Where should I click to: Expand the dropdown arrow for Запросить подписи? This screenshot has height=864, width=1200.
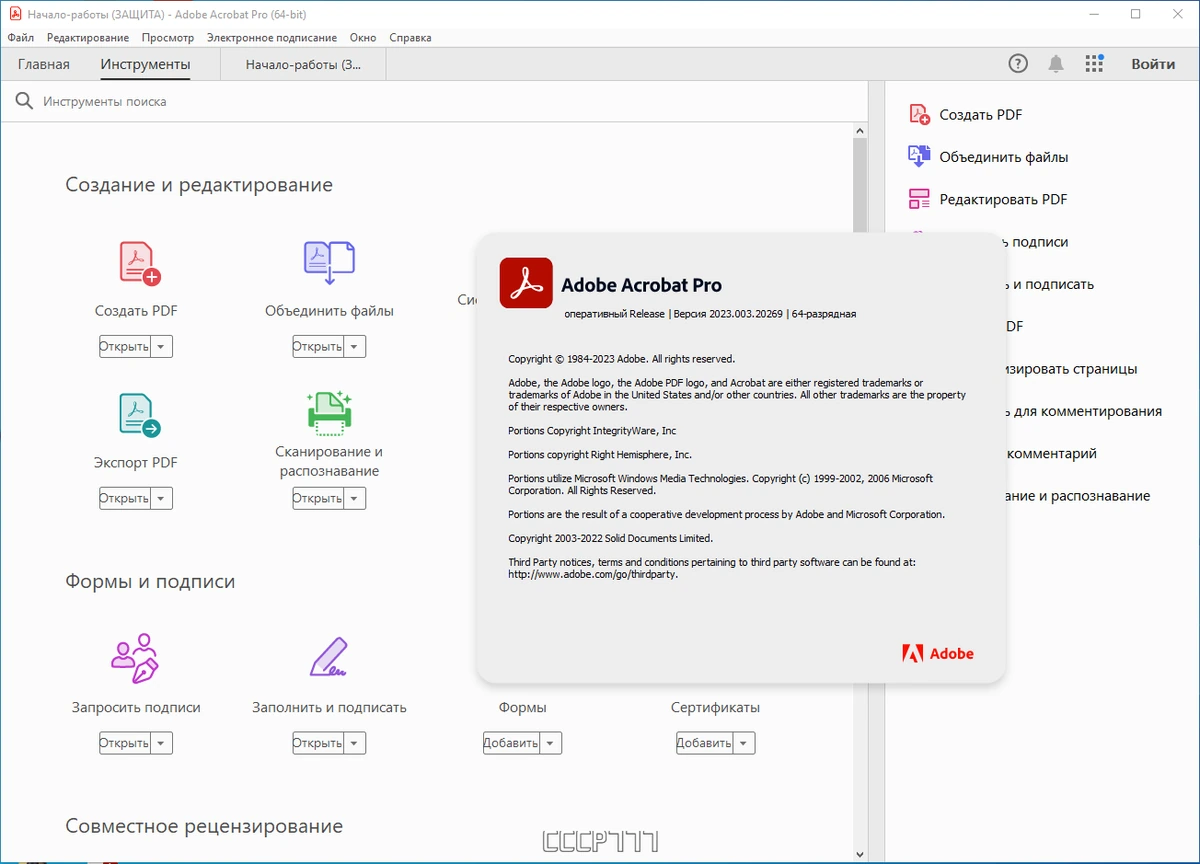[x=162, y=743]
